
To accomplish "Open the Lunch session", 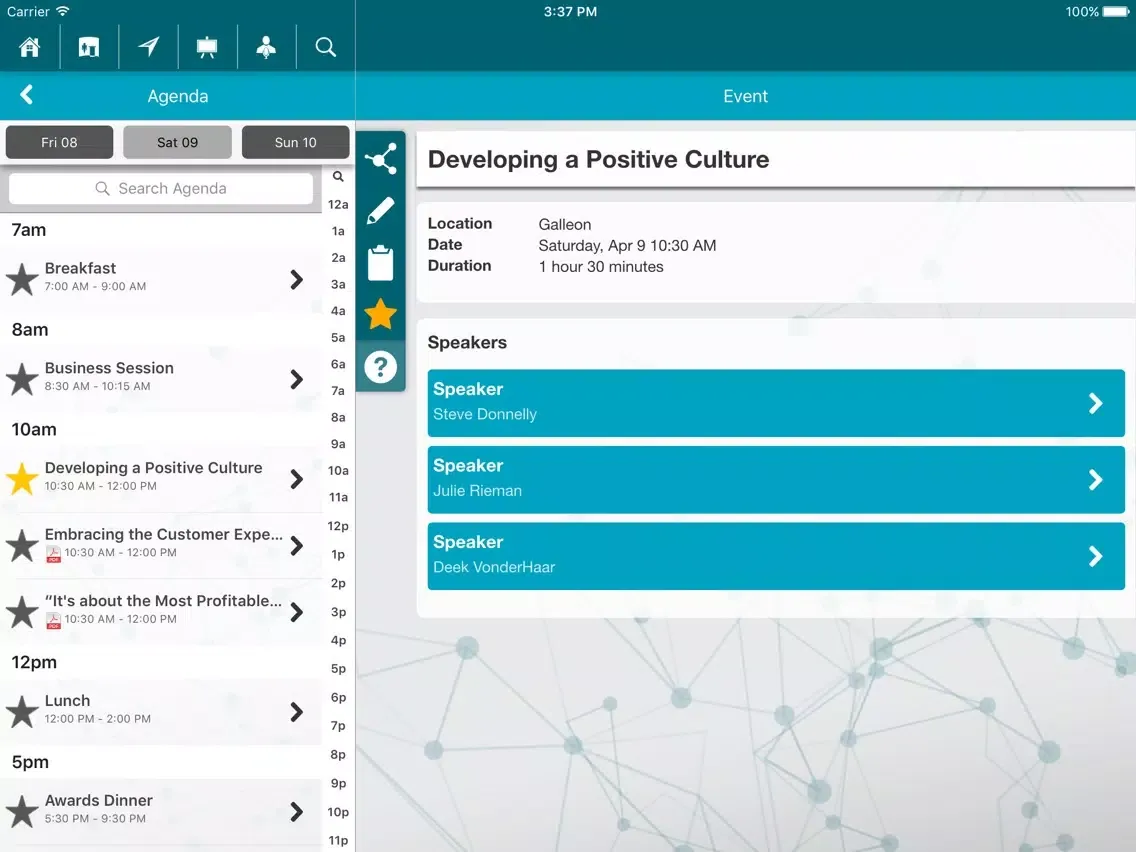I will [161, 711].
